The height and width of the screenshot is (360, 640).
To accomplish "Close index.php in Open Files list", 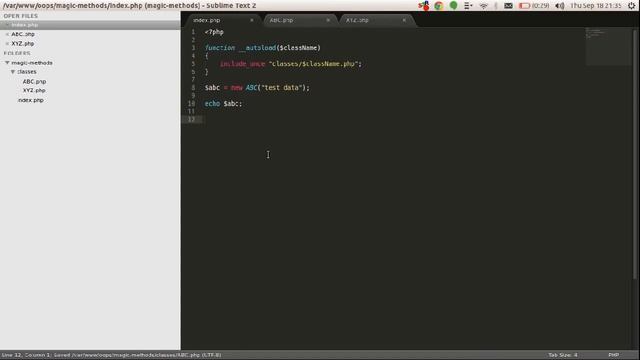I will [x=7, y=25].
